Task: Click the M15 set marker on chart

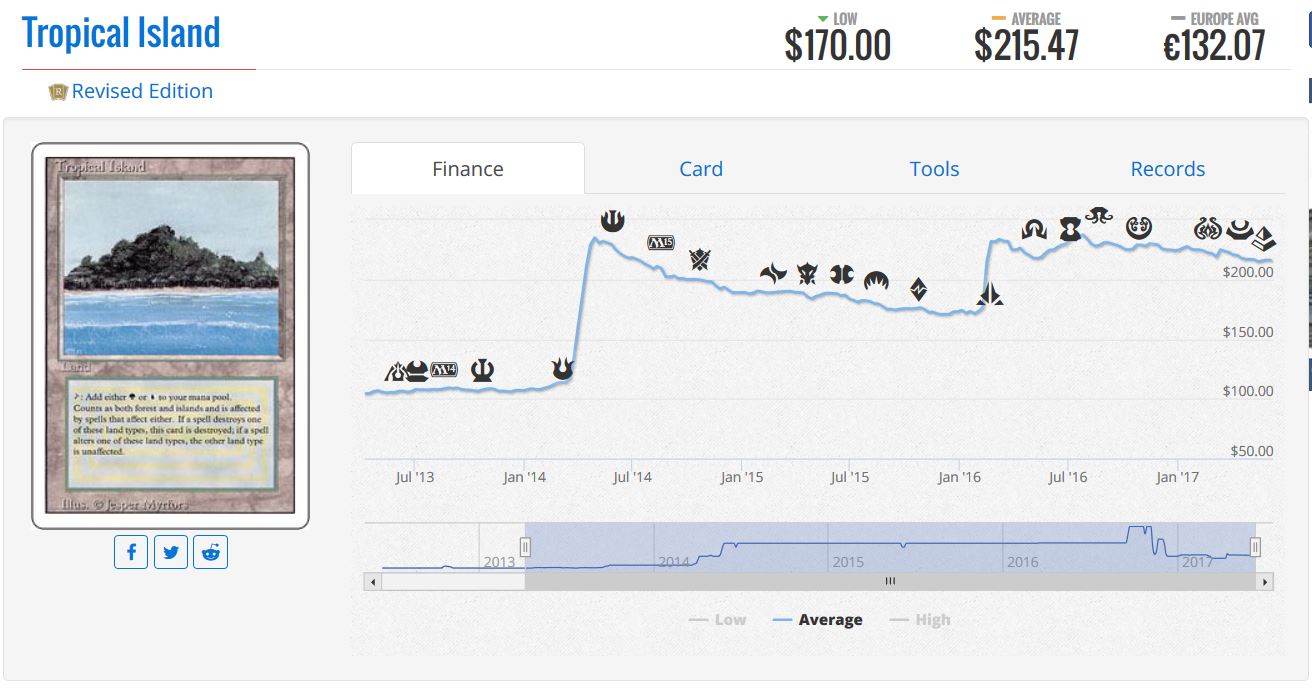Action: tap(661, 242)
